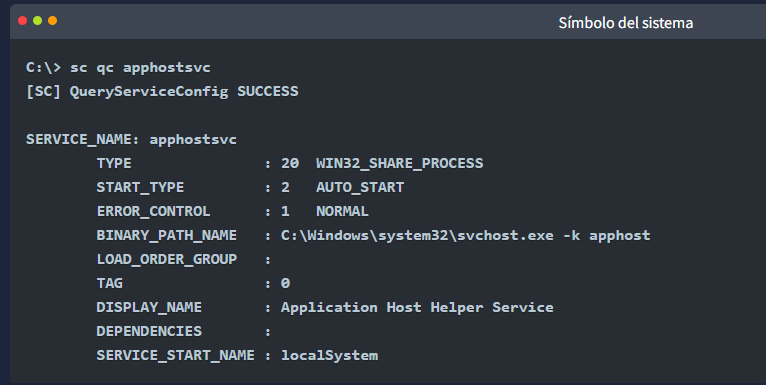766x385 pixels.
Task: Click the 'TAG' field label
Action: [109, 283]
